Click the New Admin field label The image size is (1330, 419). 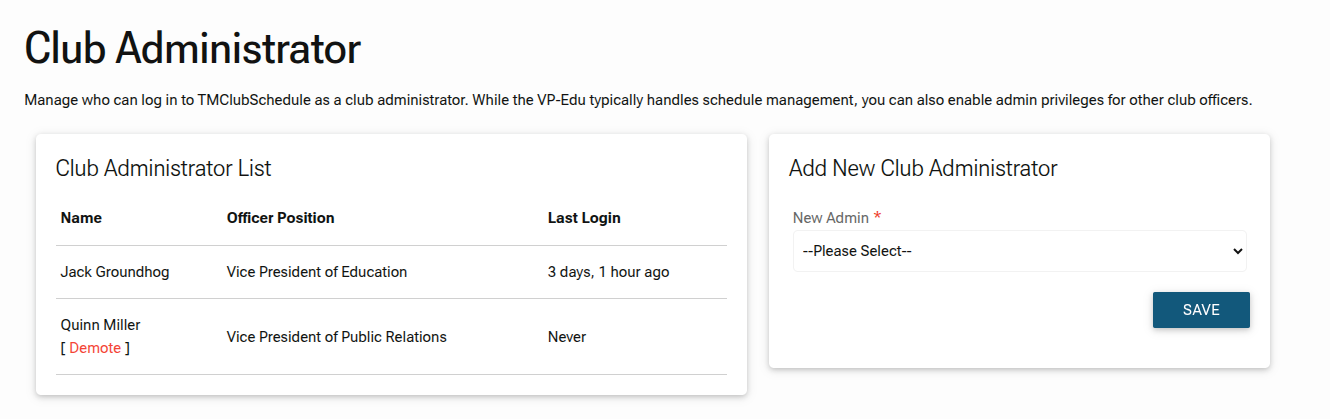click(x=830, y=217)
